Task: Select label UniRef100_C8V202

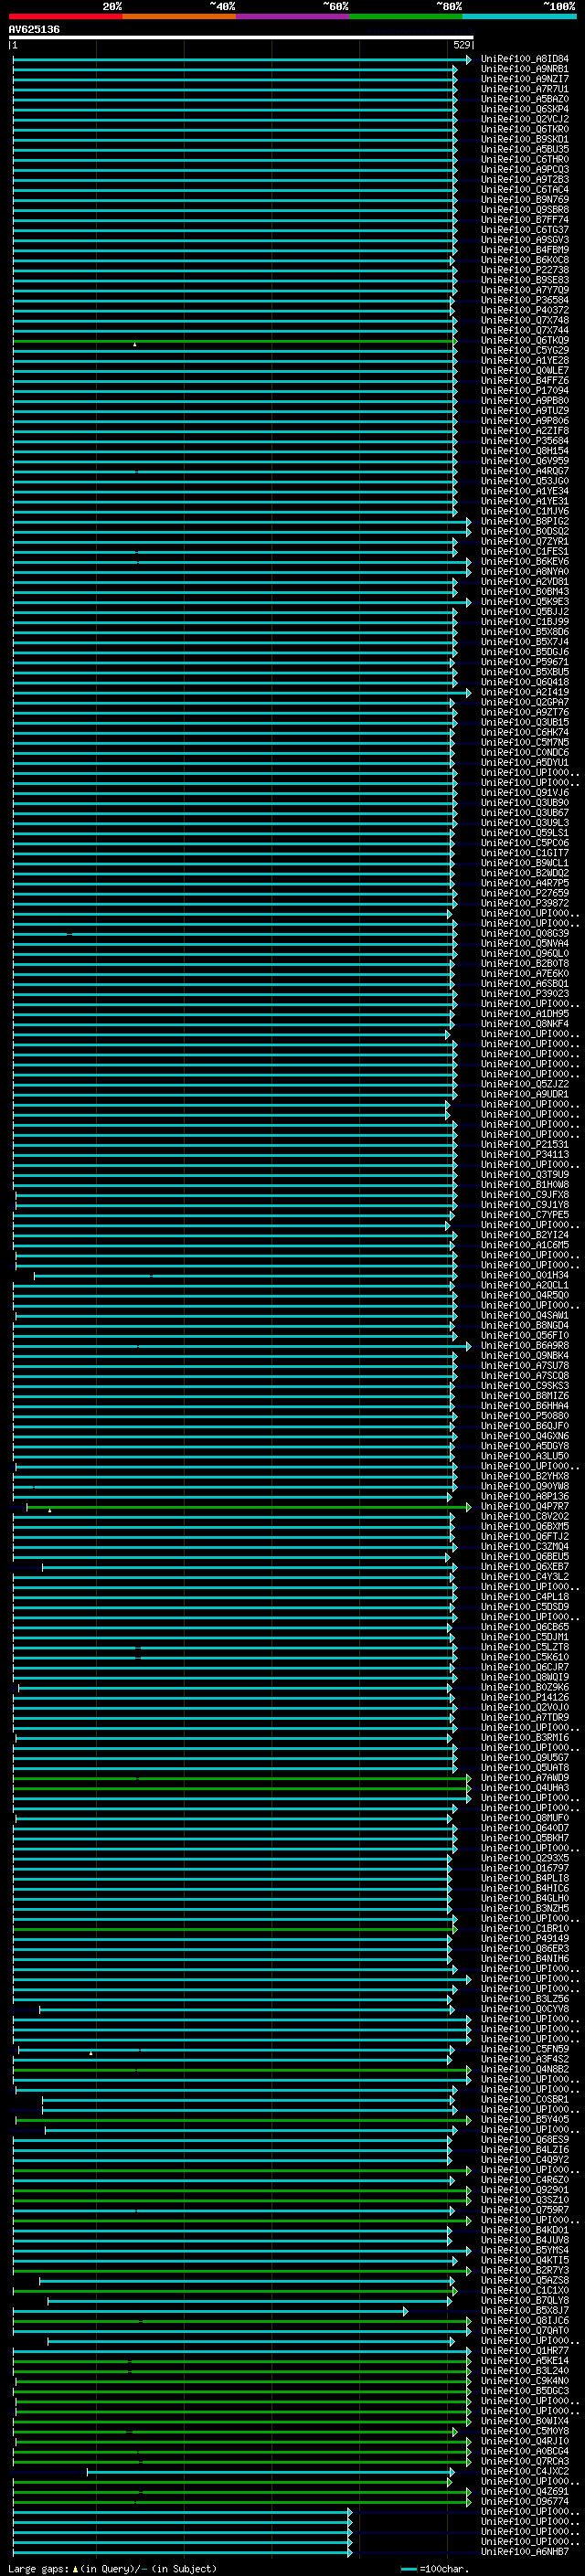Action: 524,1516
